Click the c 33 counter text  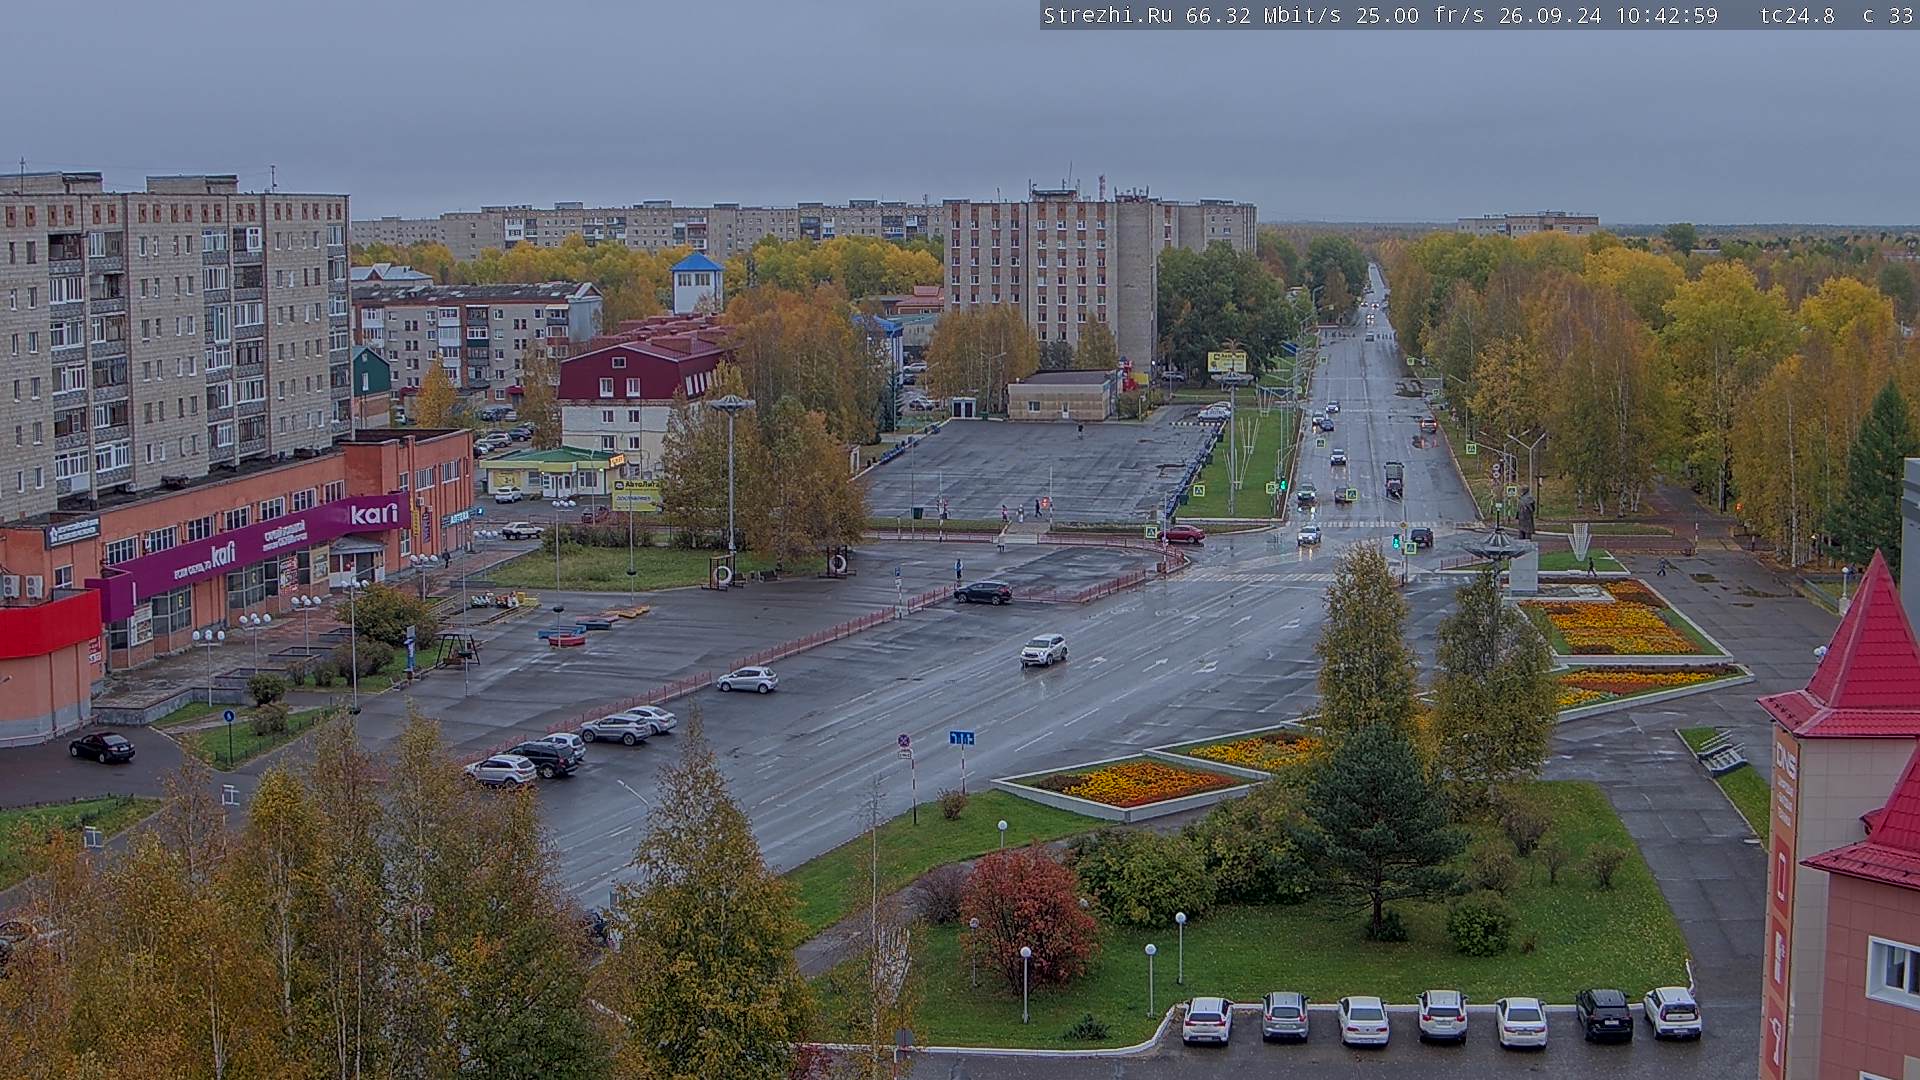(1887, 16)
